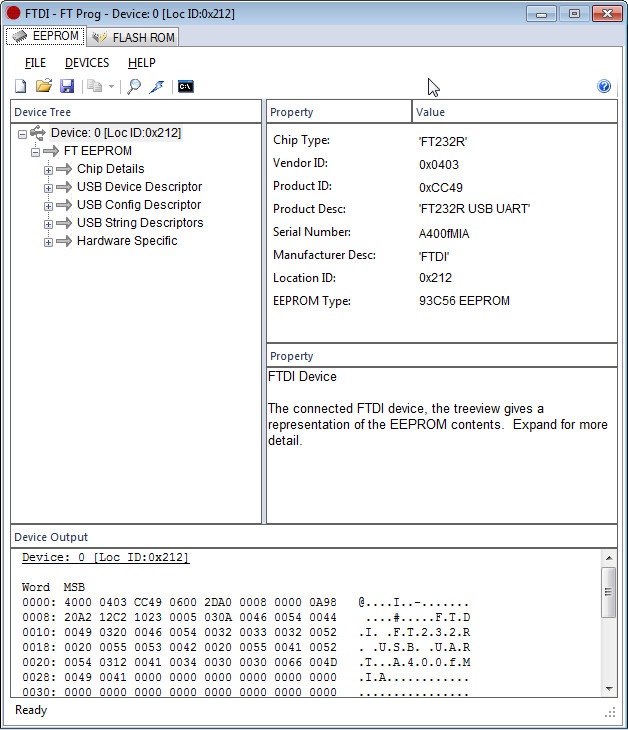
Task: Click the USB device icon in tree
Action: (38, 133)
